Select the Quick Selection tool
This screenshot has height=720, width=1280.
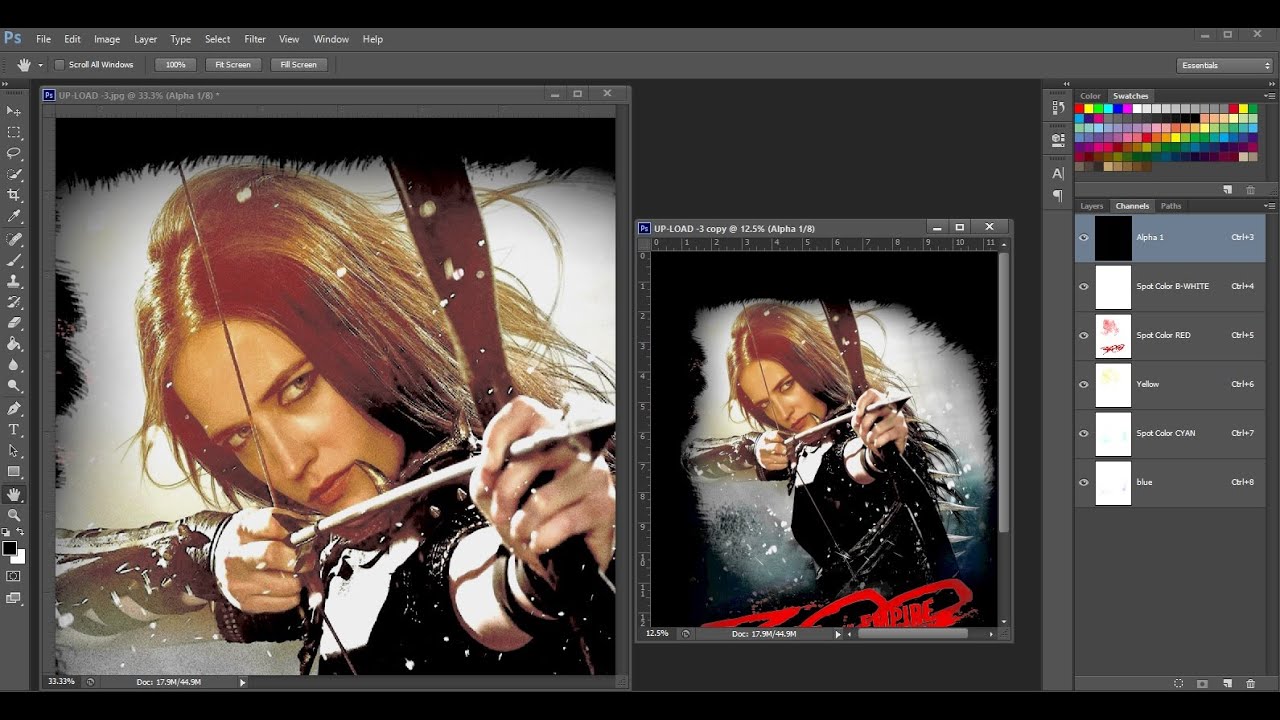pos(14,174)
